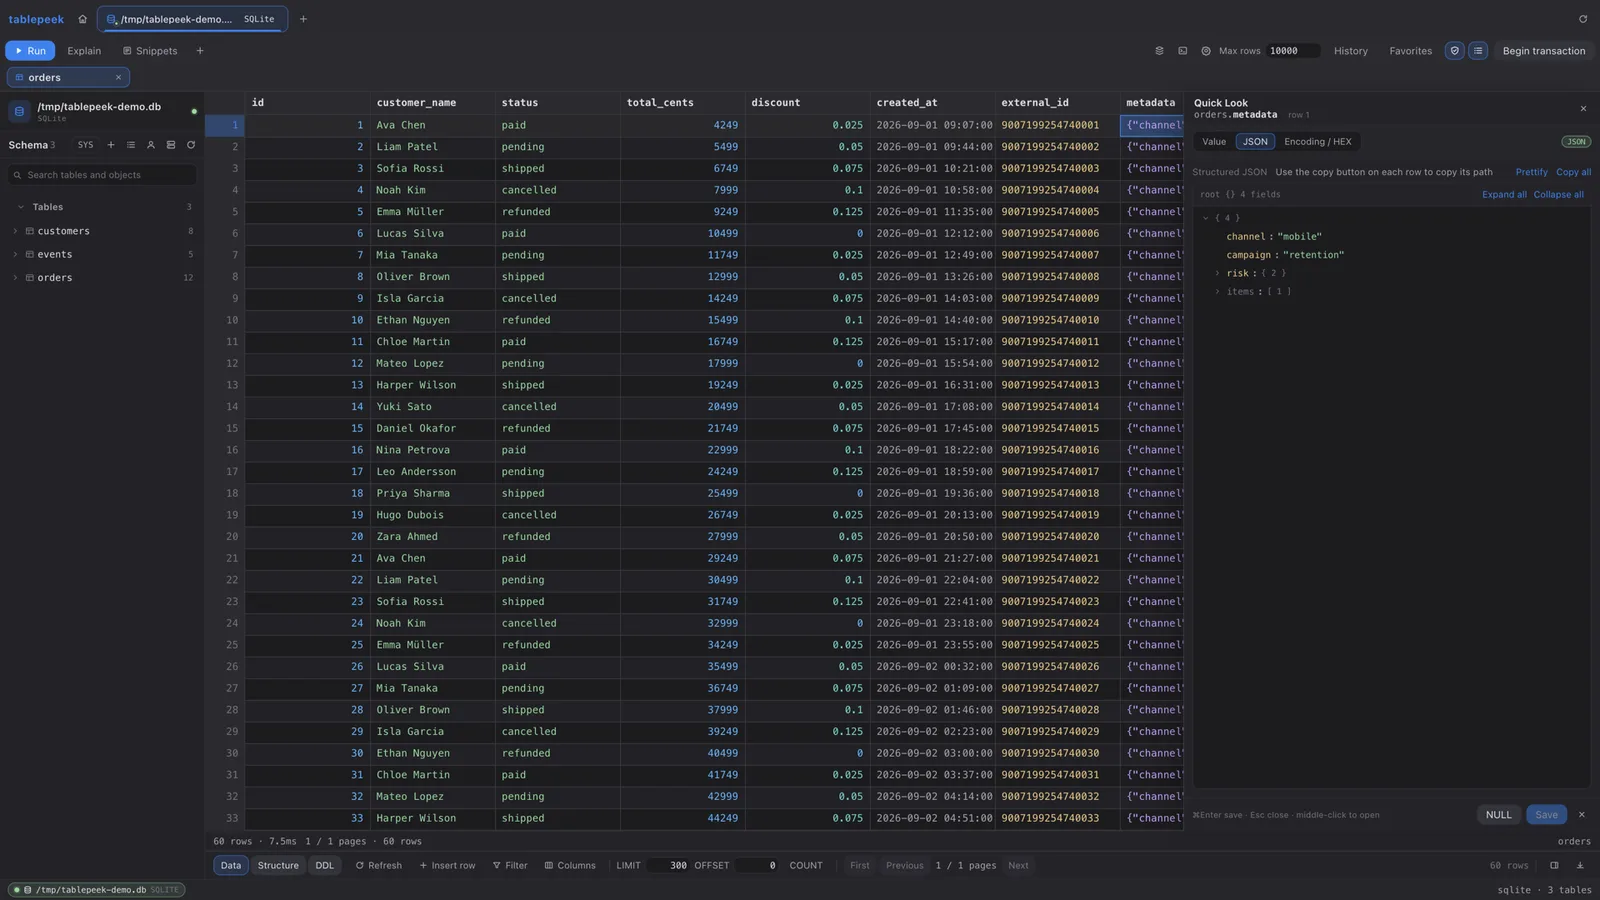The image size is (1600, 900).
Task: Open the Structure tab
Action: coord(278,866)
